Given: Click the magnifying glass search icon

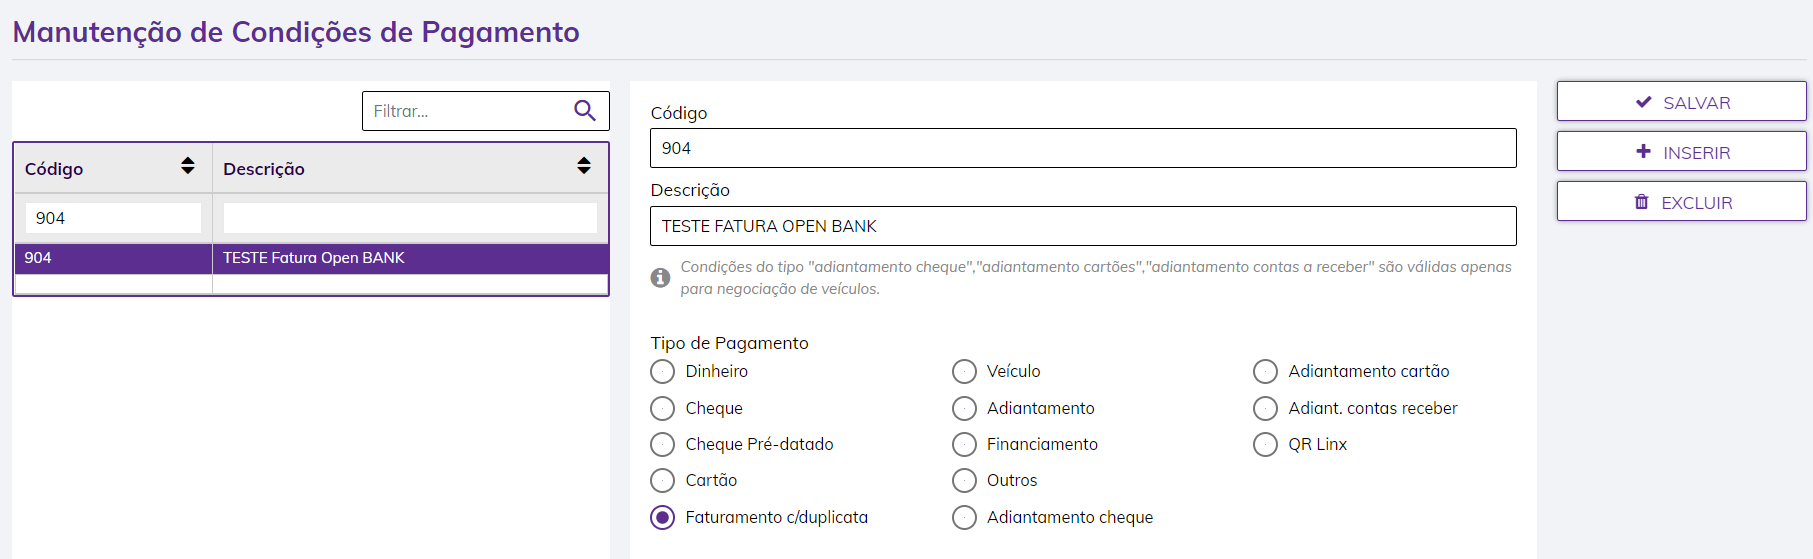Looking at the screenshot, I should coord(585,111).
